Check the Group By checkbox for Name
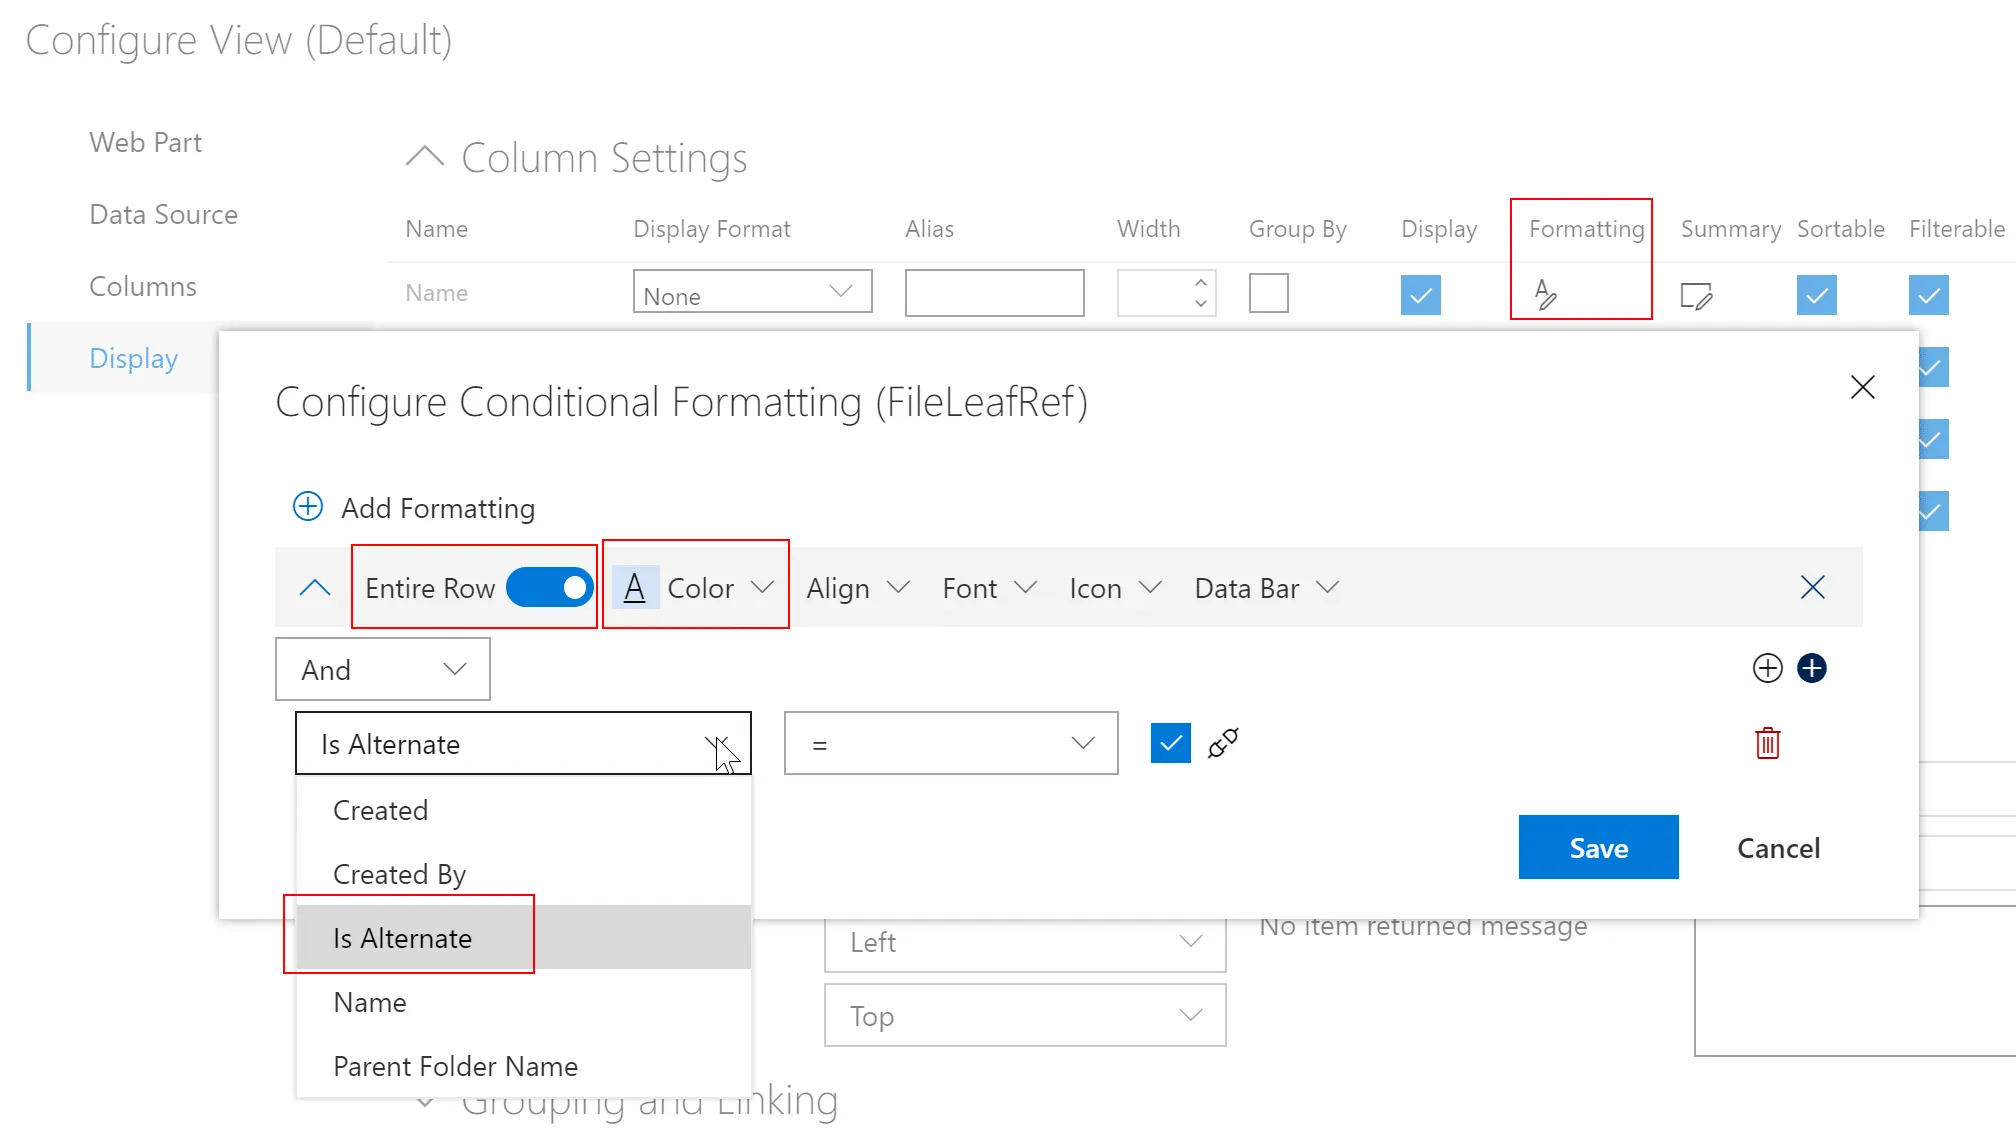 click(1268, 293)
